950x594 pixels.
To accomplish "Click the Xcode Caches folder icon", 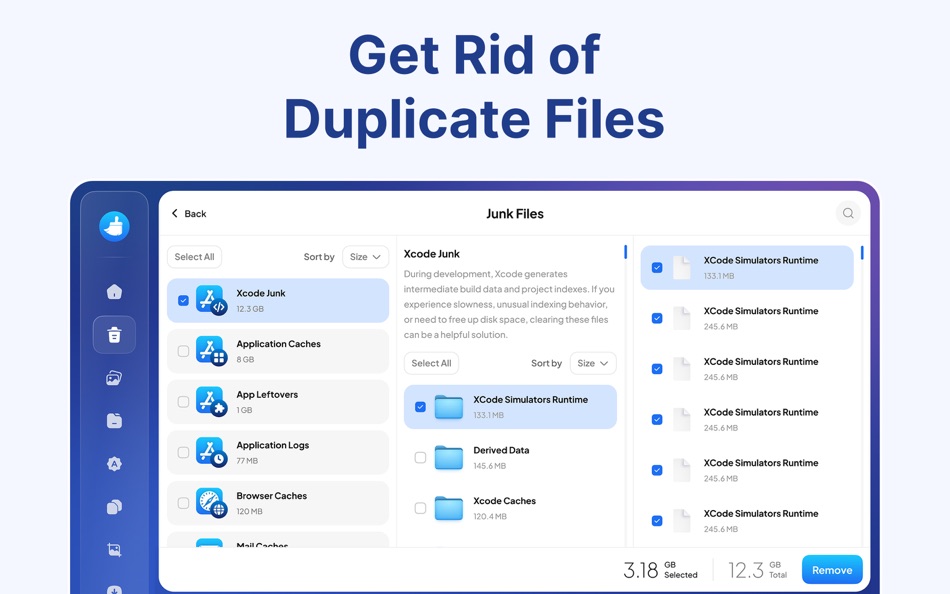I will tap(449, 508).
